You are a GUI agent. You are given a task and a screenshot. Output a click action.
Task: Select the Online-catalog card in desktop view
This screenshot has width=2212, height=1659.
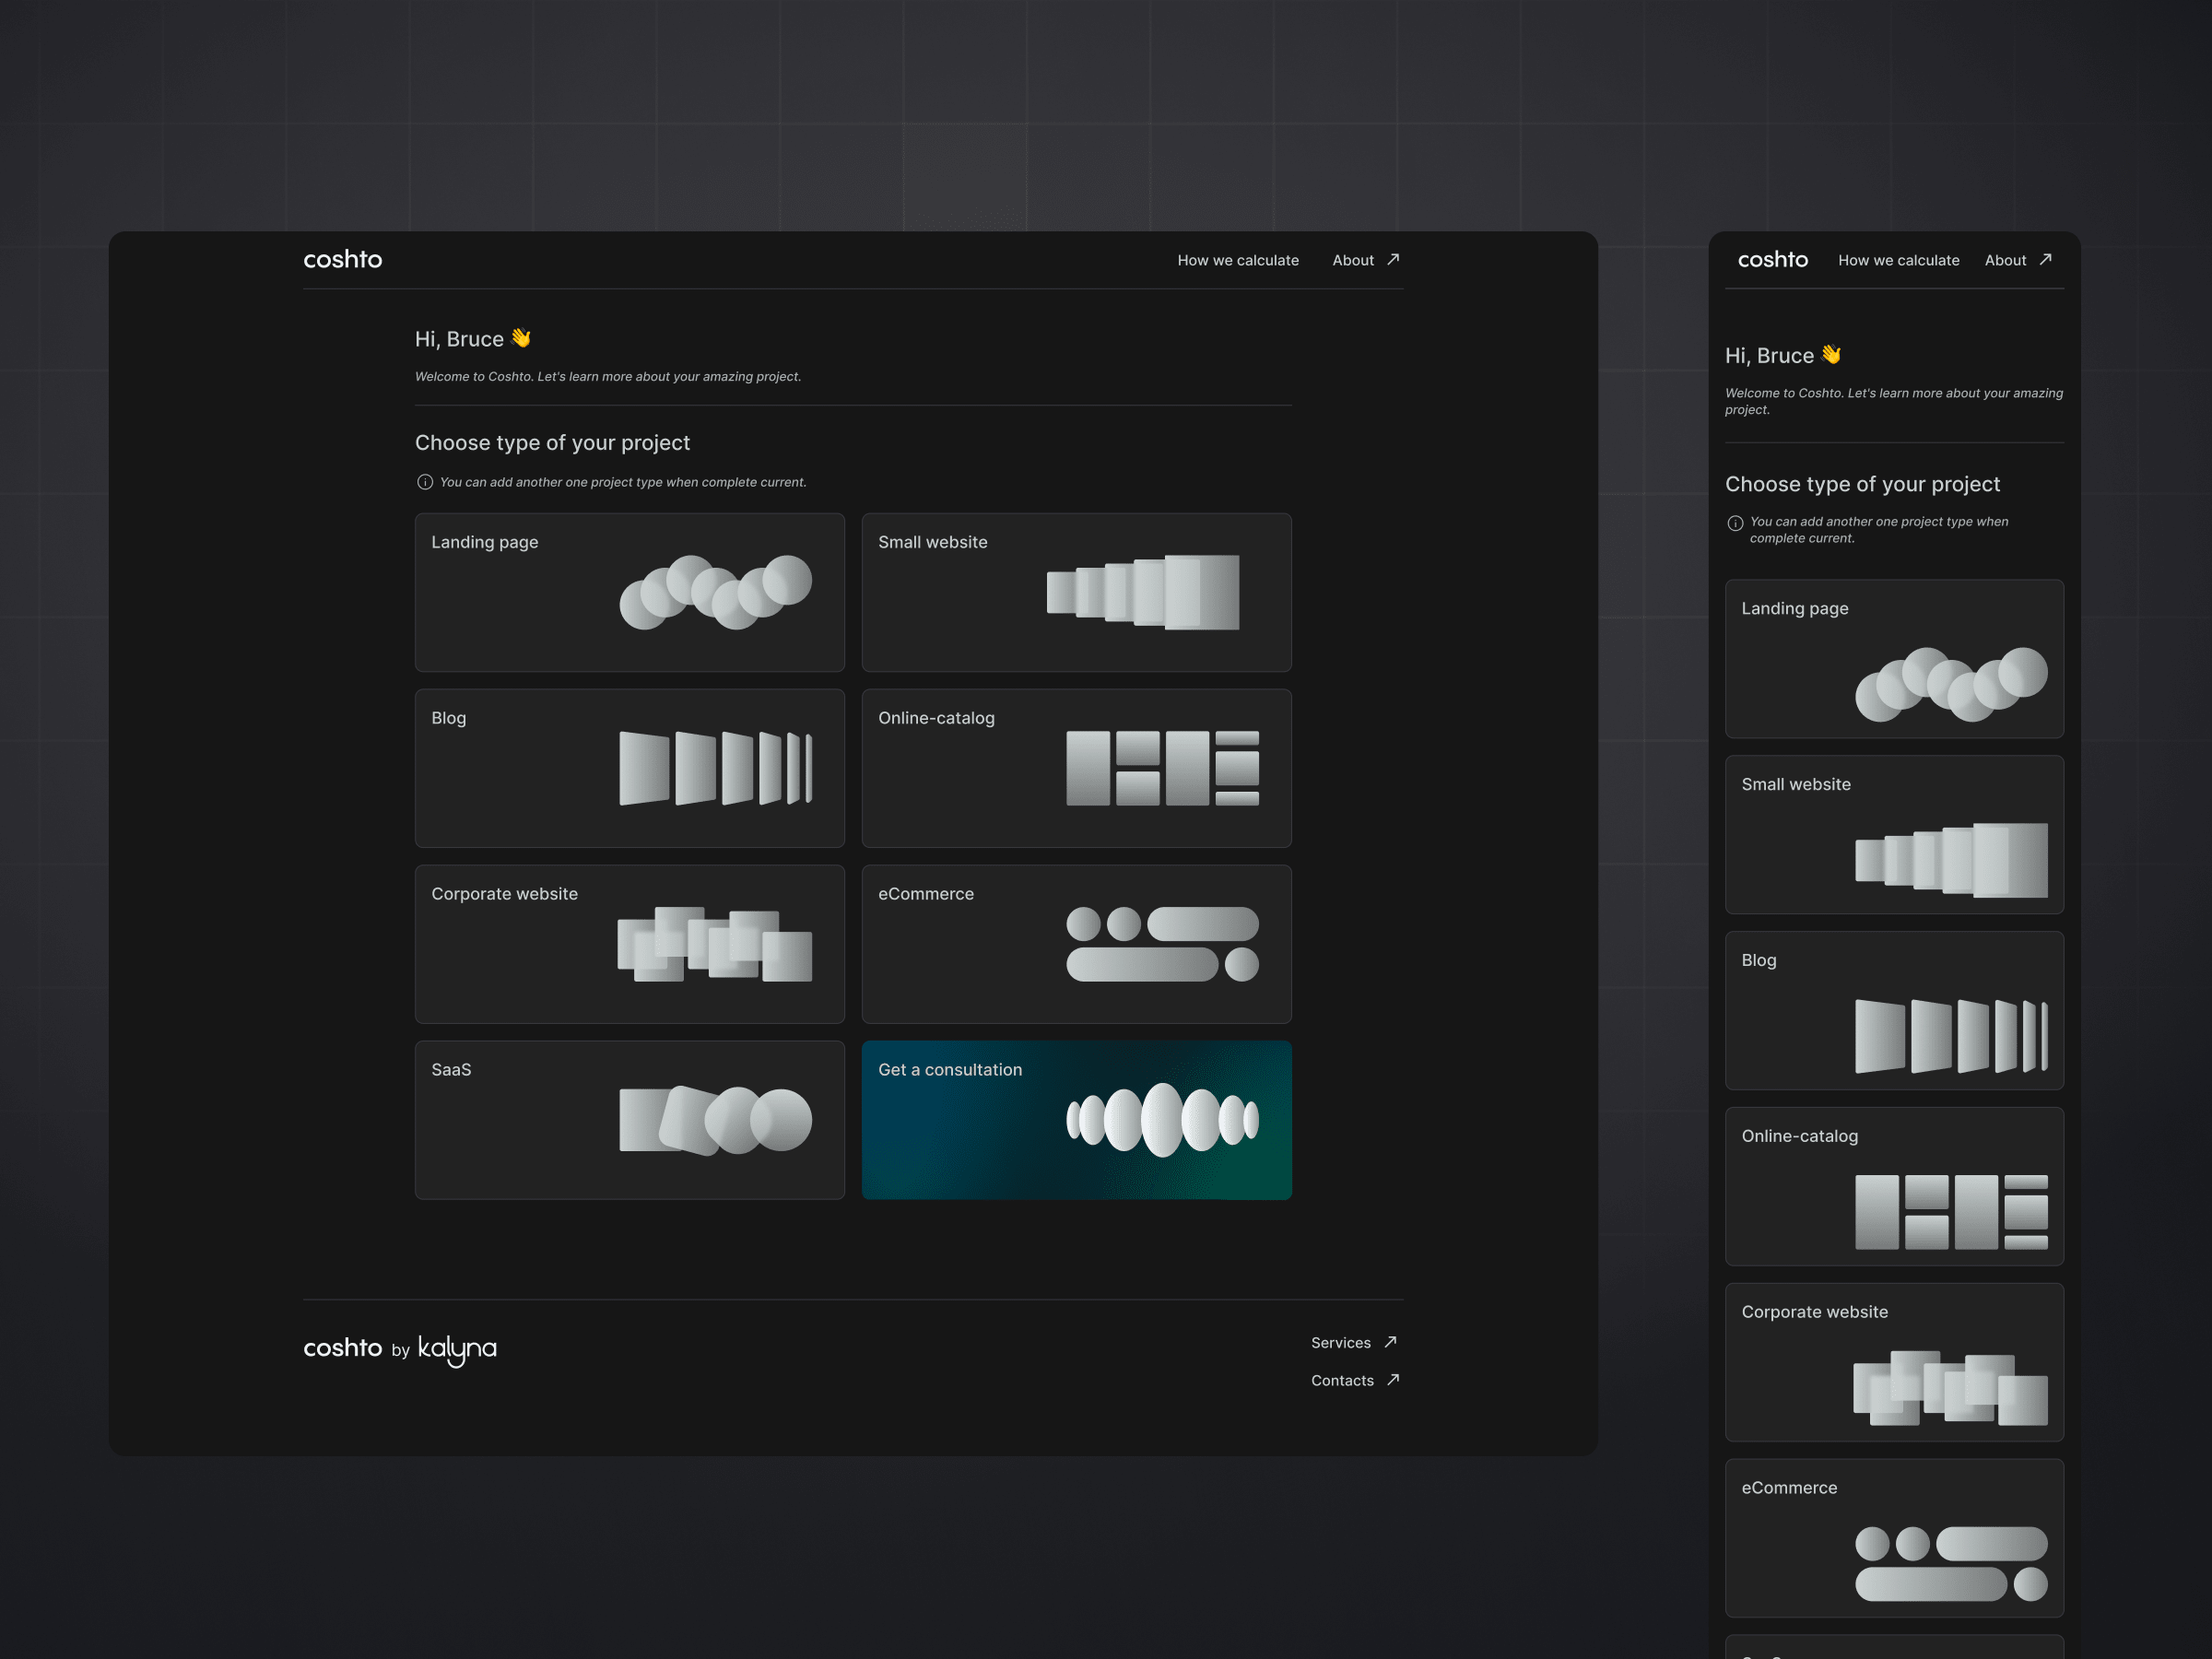(1077, 768)
